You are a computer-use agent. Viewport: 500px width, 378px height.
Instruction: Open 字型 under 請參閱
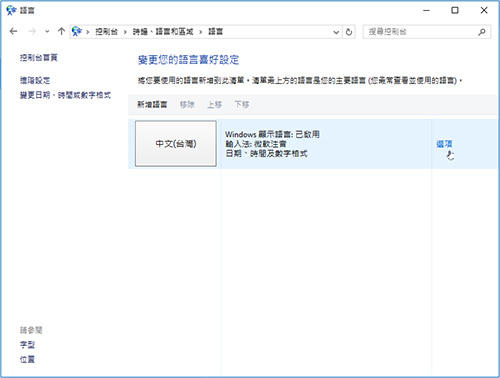point(27,345)
